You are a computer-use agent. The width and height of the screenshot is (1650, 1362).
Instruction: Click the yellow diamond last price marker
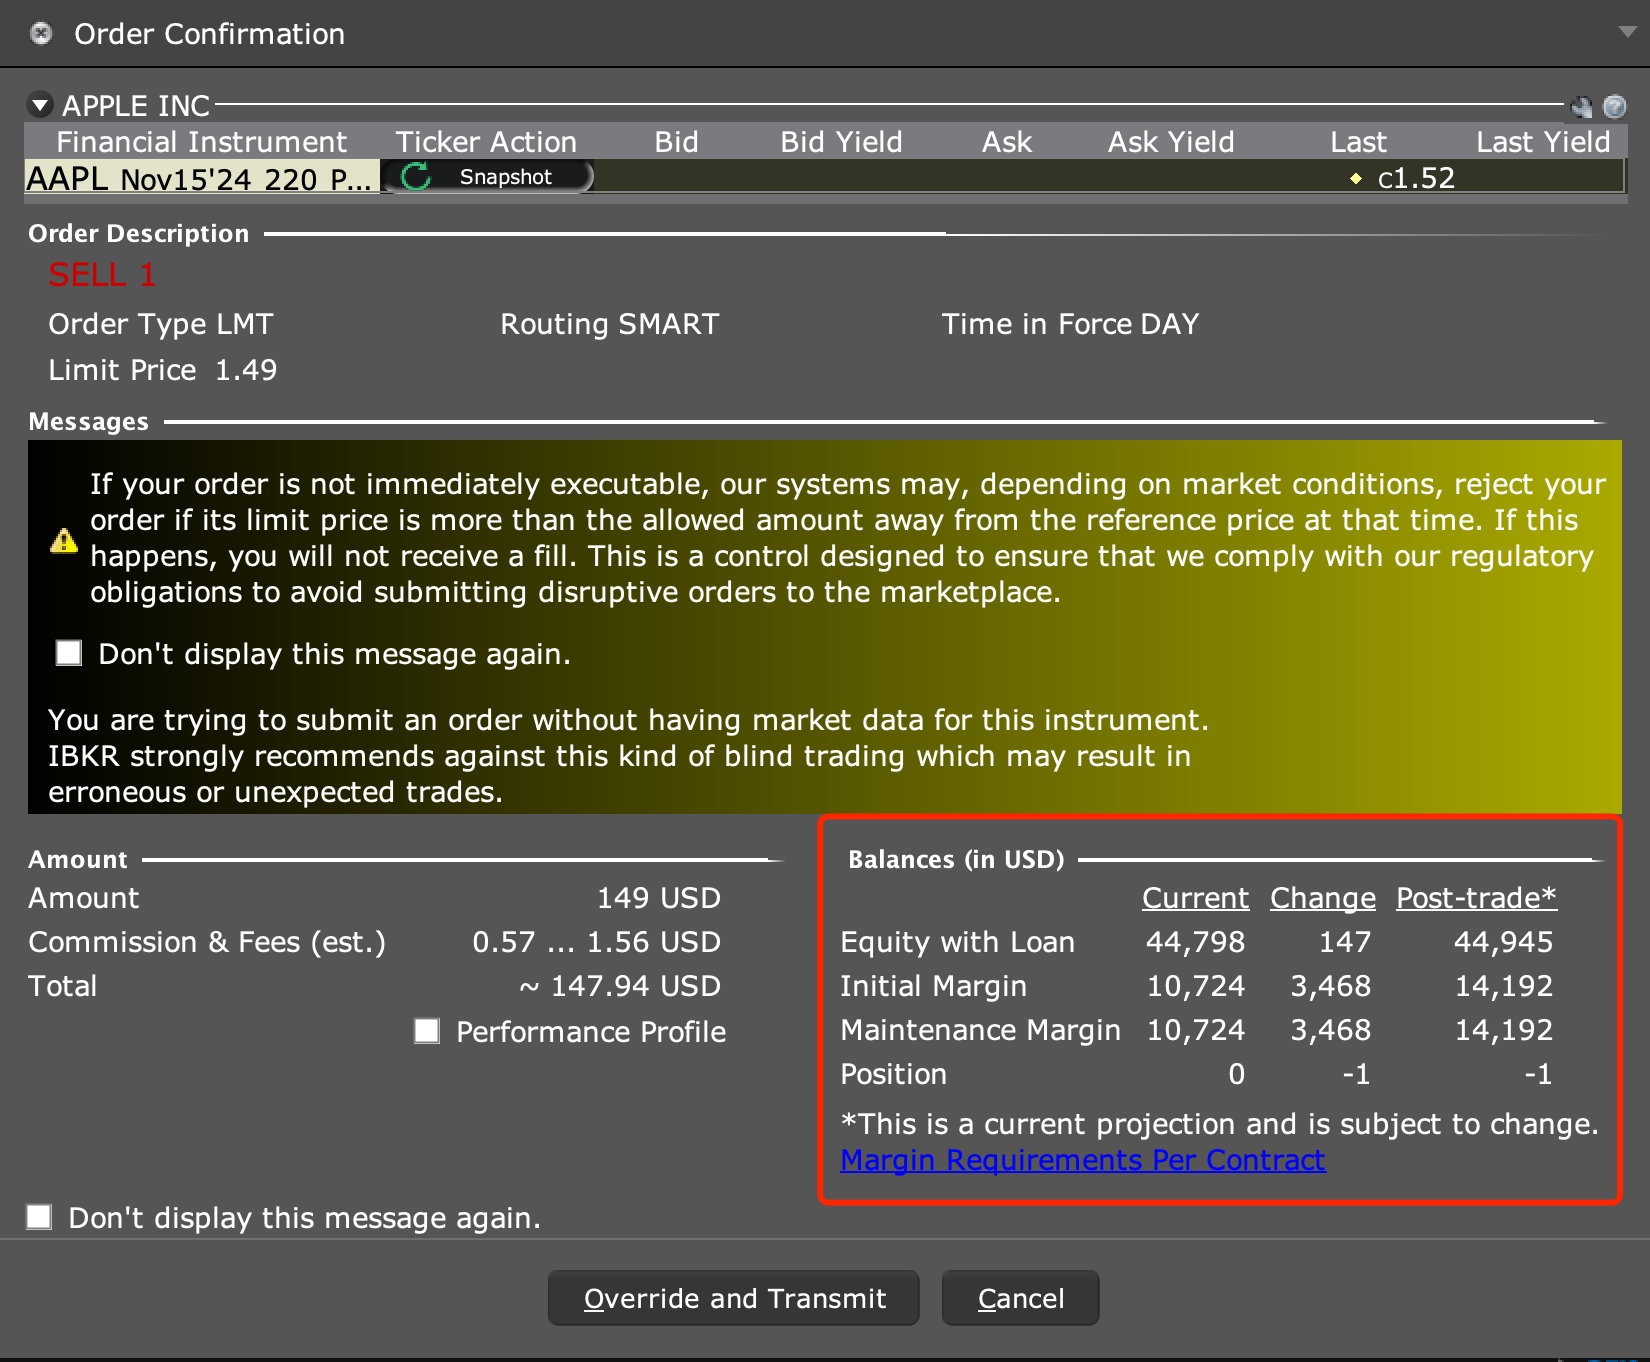point(1356,178)
